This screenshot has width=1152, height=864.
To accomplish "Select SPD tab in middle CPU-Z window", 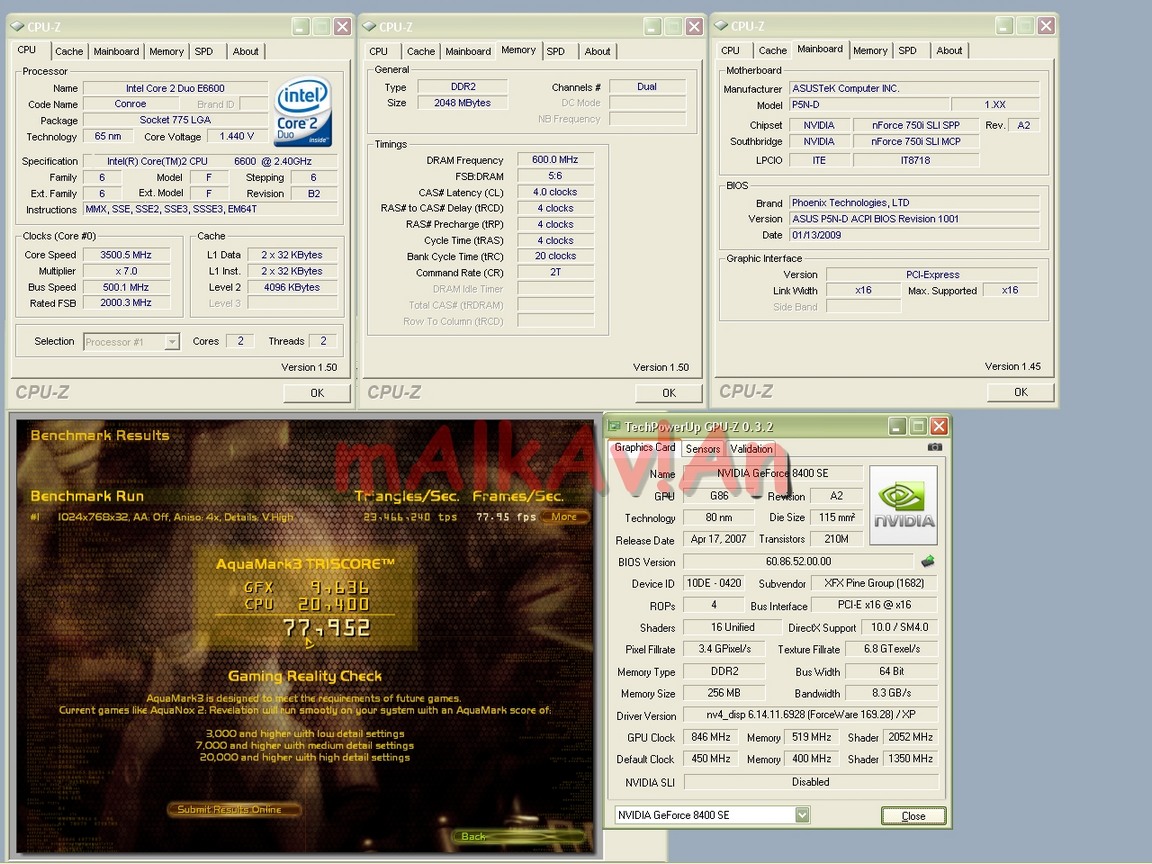I will coord(556,51).
